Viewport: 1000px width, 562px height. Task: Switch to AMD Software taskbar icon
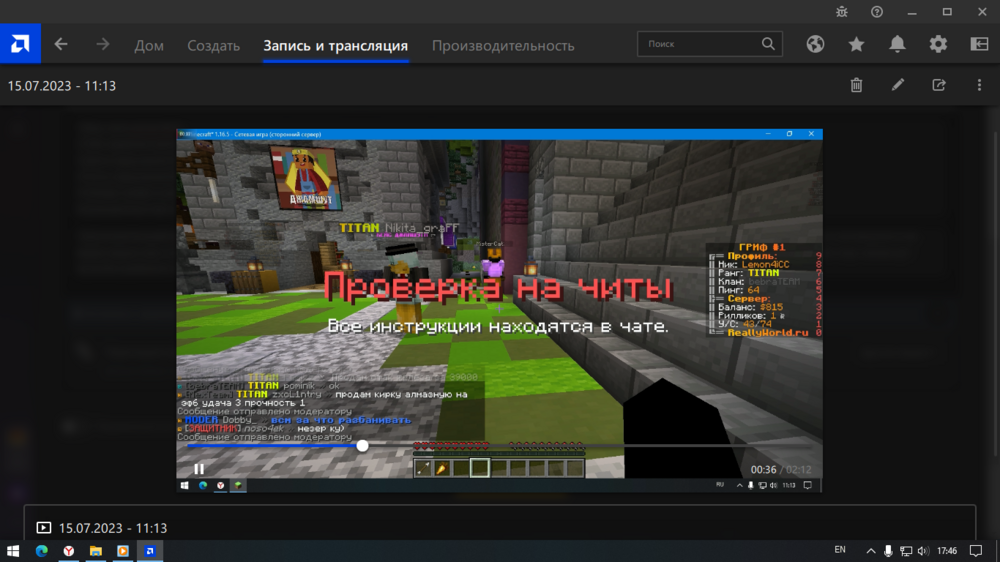[150, 551]
